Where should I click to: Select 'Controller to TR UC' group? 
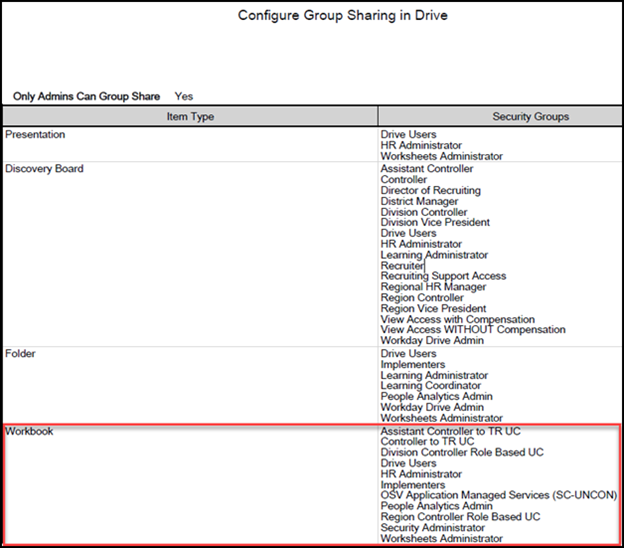pyautogui.click(x=427, y=442)
